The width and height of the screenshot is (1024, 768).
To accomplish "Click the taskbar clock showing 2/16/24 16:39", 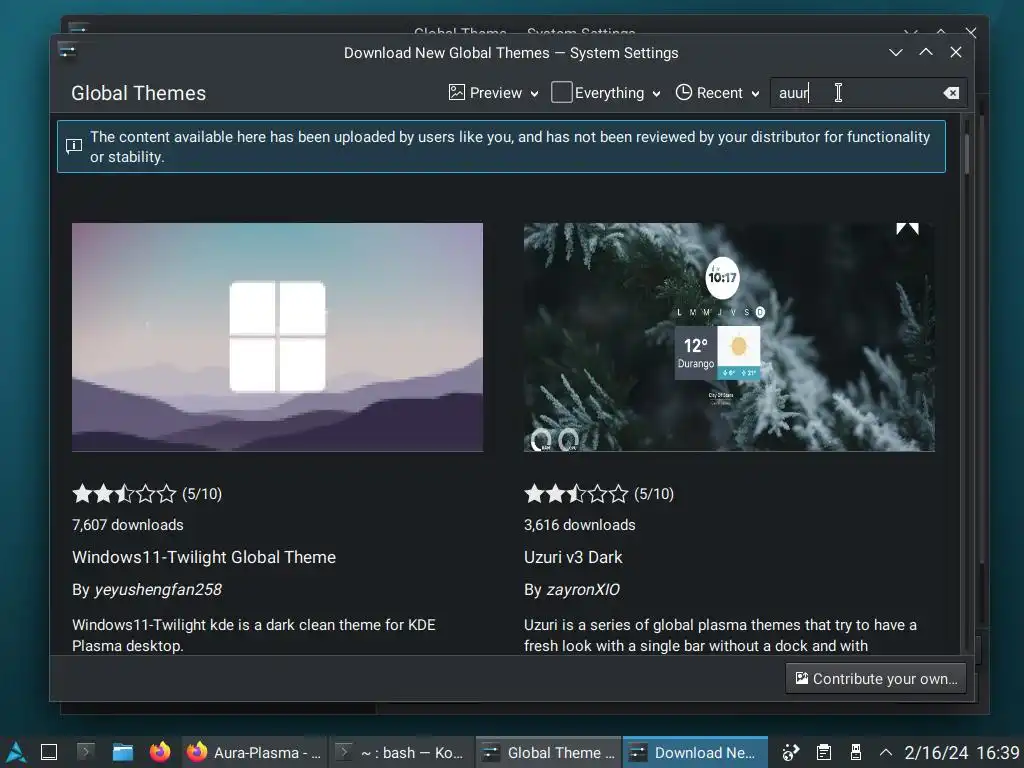I will click(961, 752).
